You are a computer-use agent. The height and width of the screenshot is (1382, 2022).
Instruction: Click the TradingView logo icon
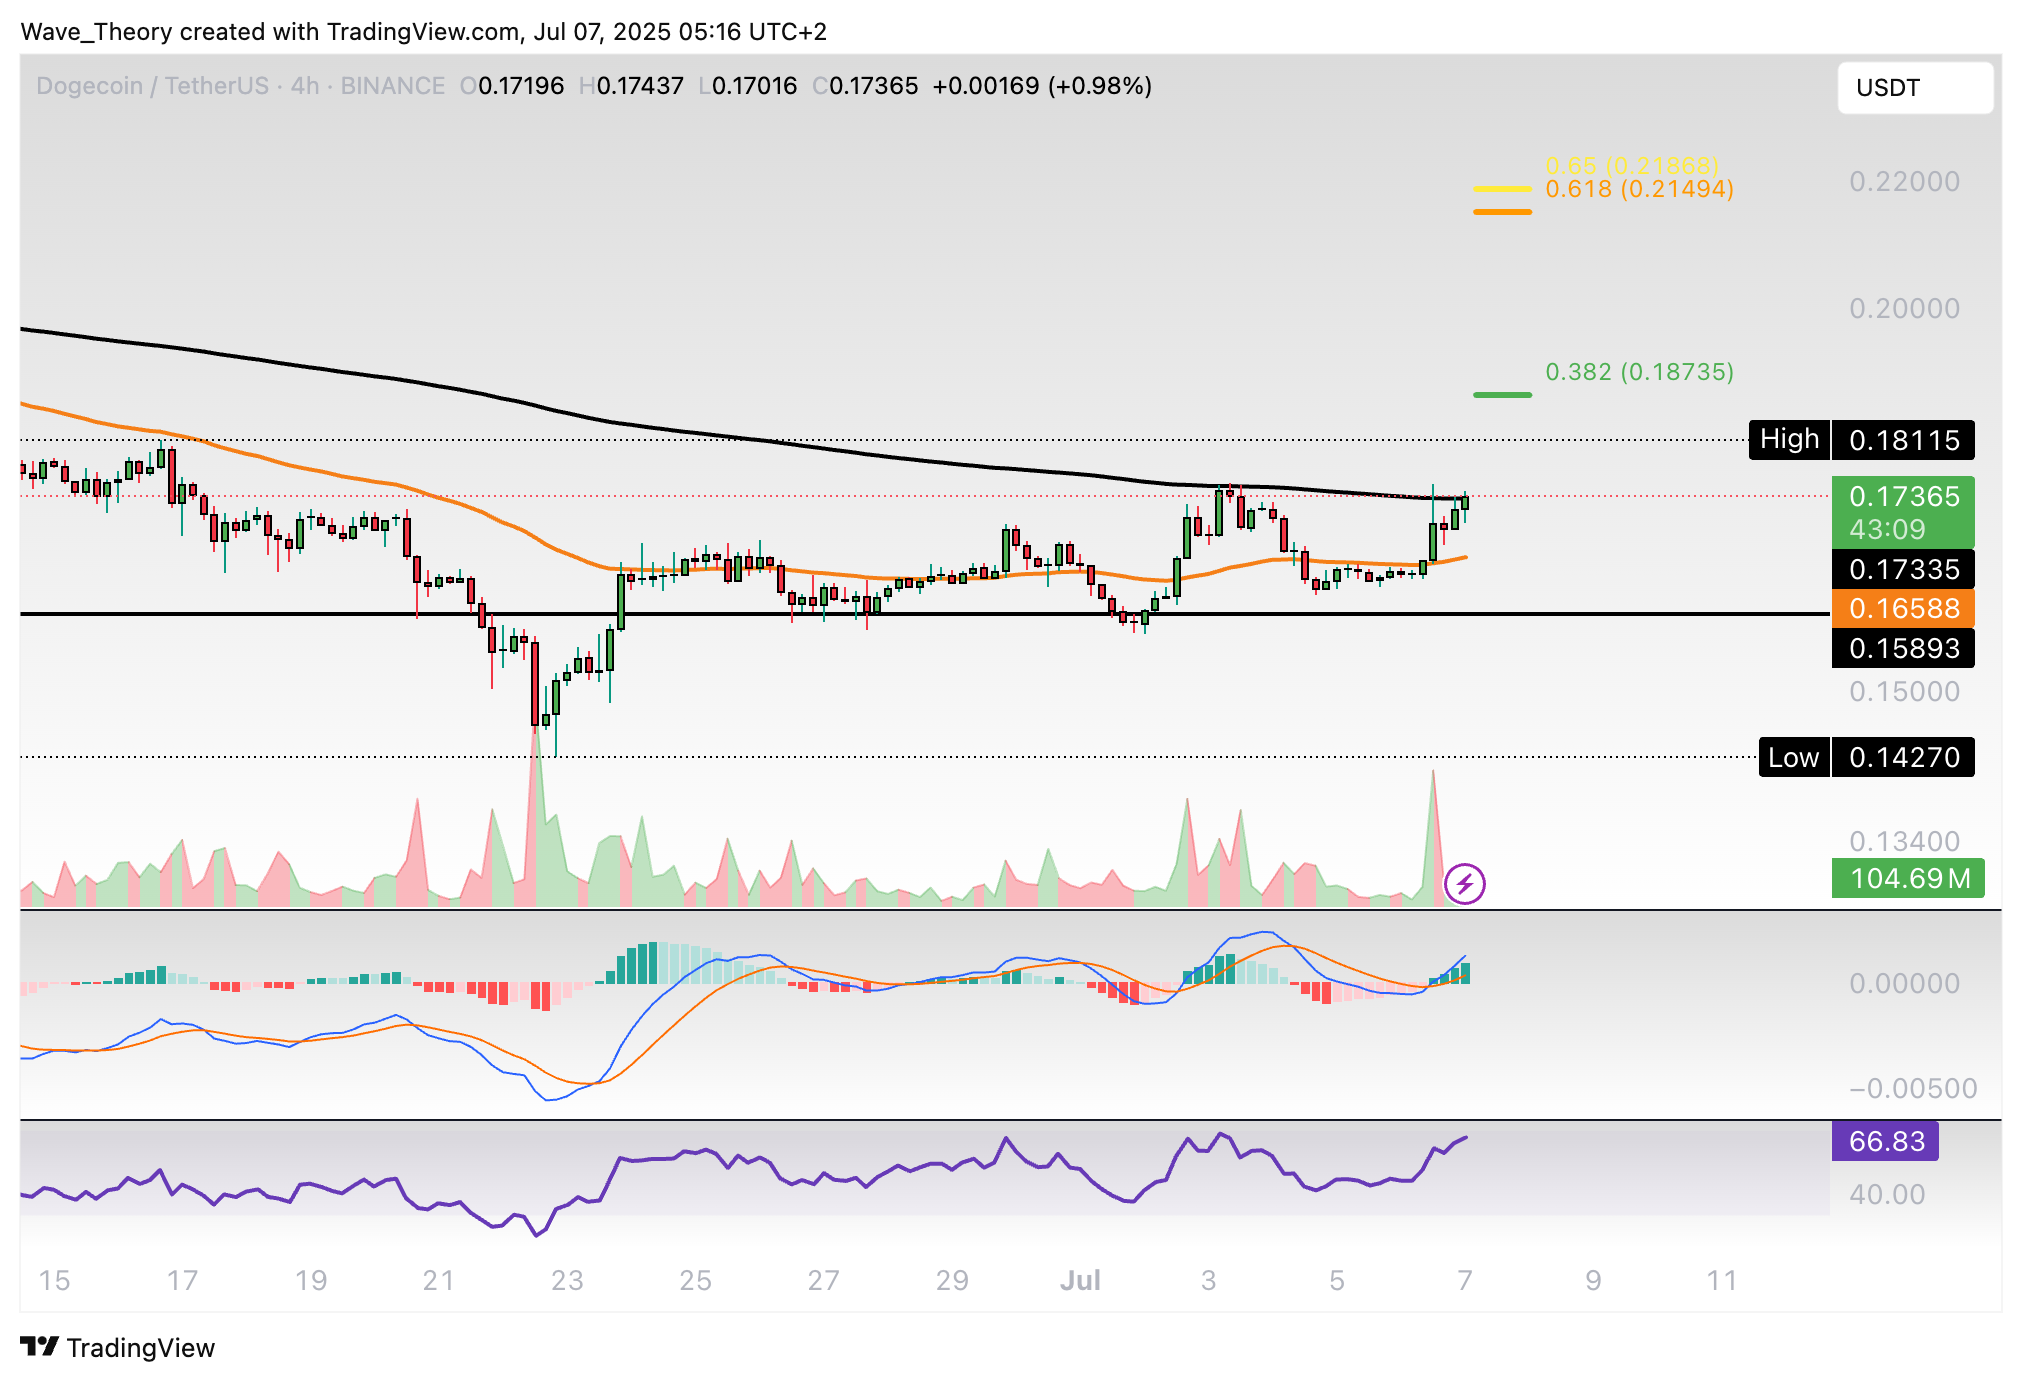[x=40, y=1347]
